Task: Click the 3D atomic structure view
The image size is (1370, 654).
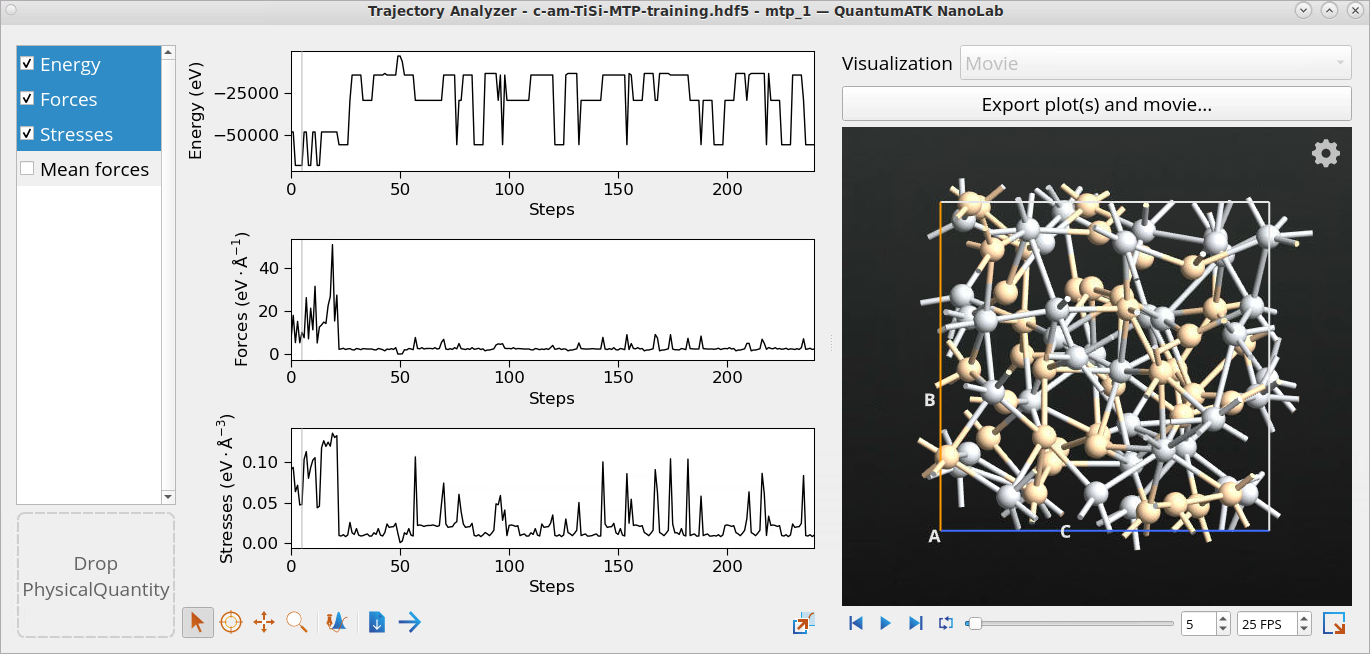Action: pyautogui.click(x=1095, y=366)
